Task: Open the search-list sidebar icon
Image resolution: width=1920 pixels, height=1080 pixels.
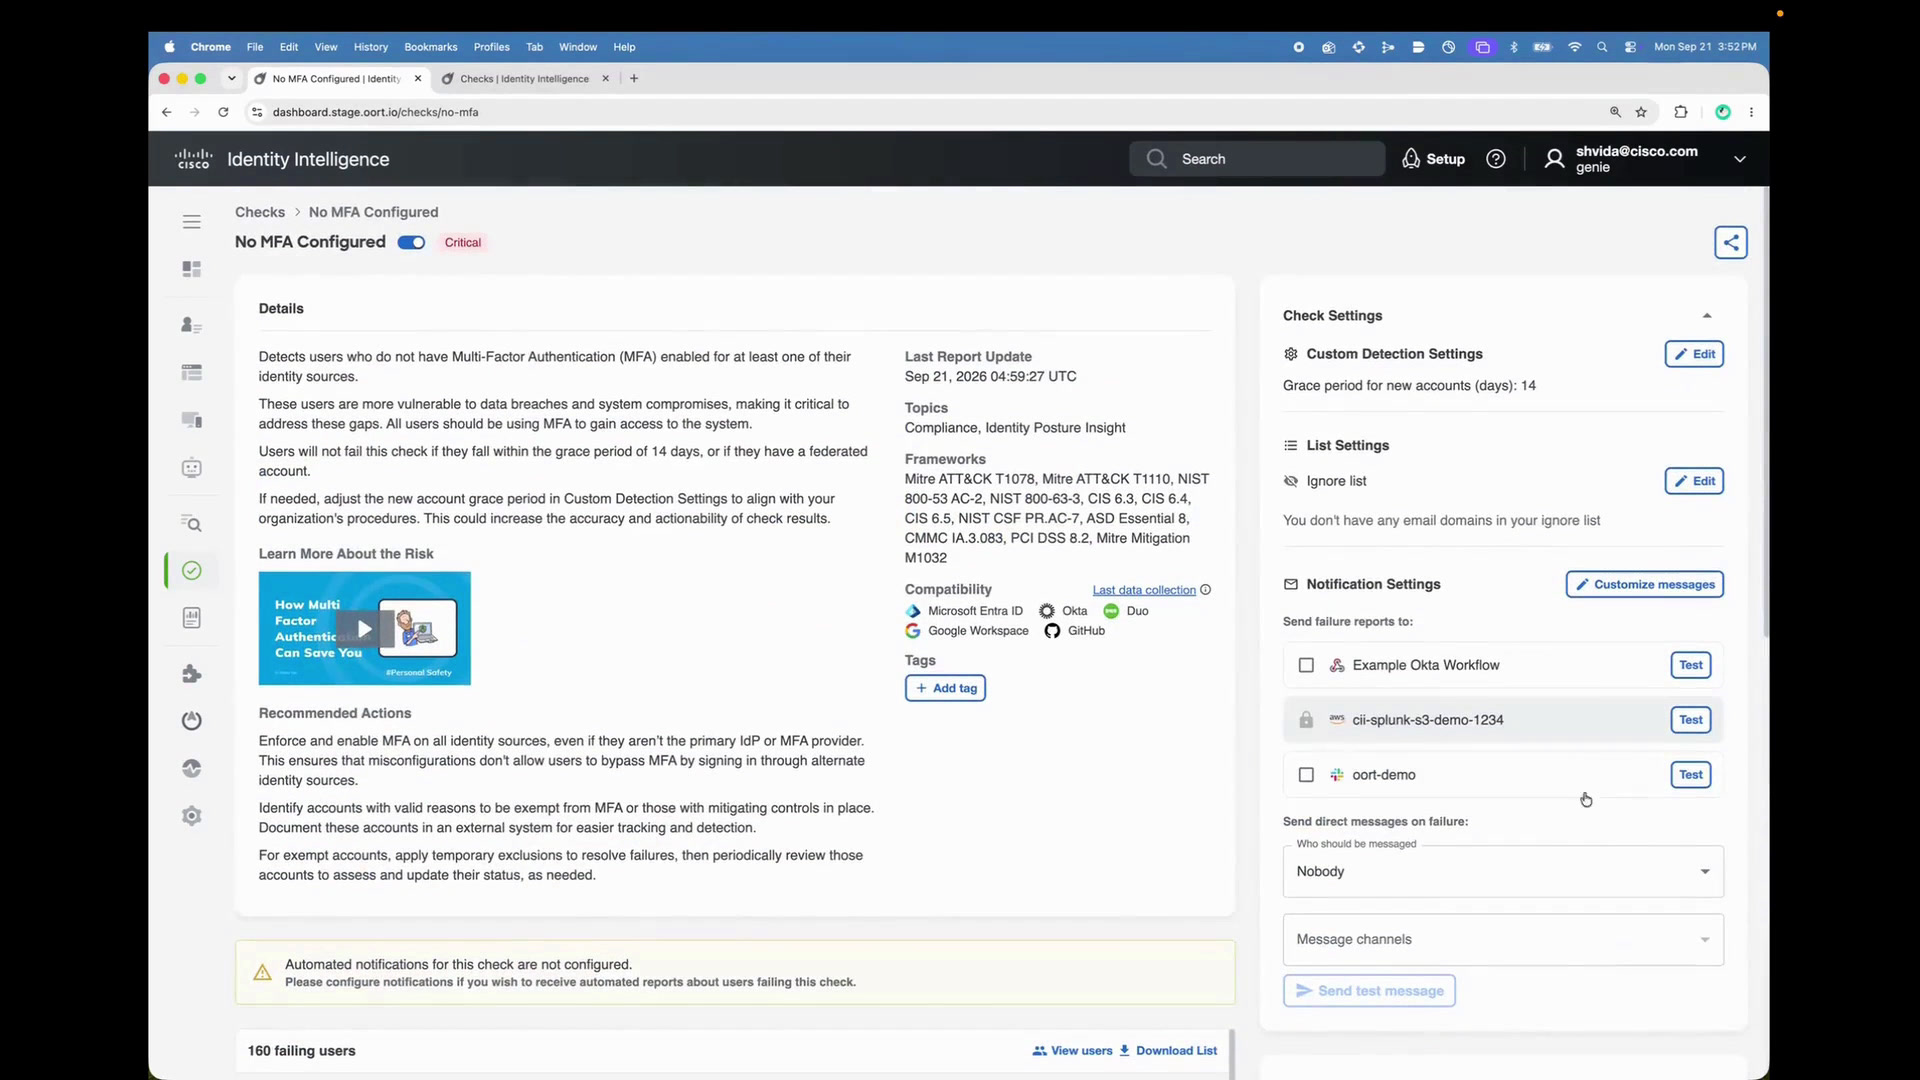Action: (x=192, y=523)
